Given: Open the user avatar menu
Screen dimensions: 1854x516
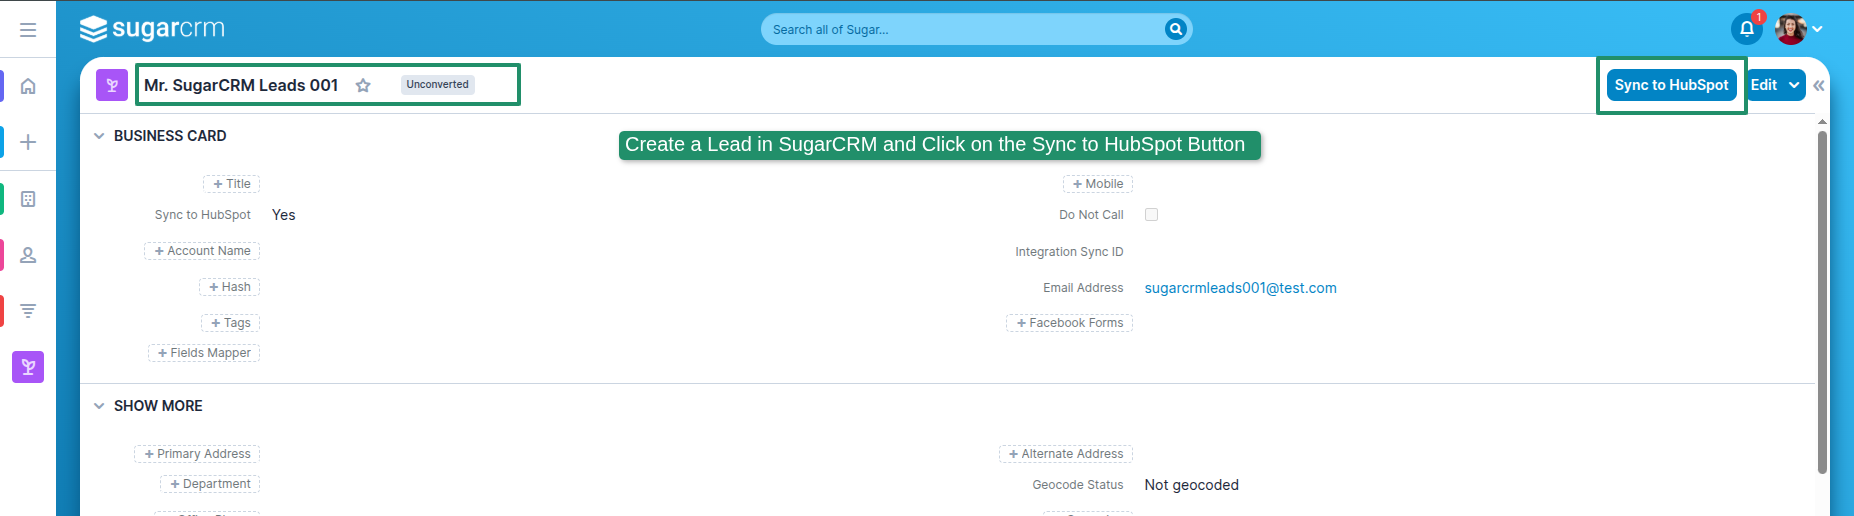Looking at the screenshot, I should point(1790,29).
